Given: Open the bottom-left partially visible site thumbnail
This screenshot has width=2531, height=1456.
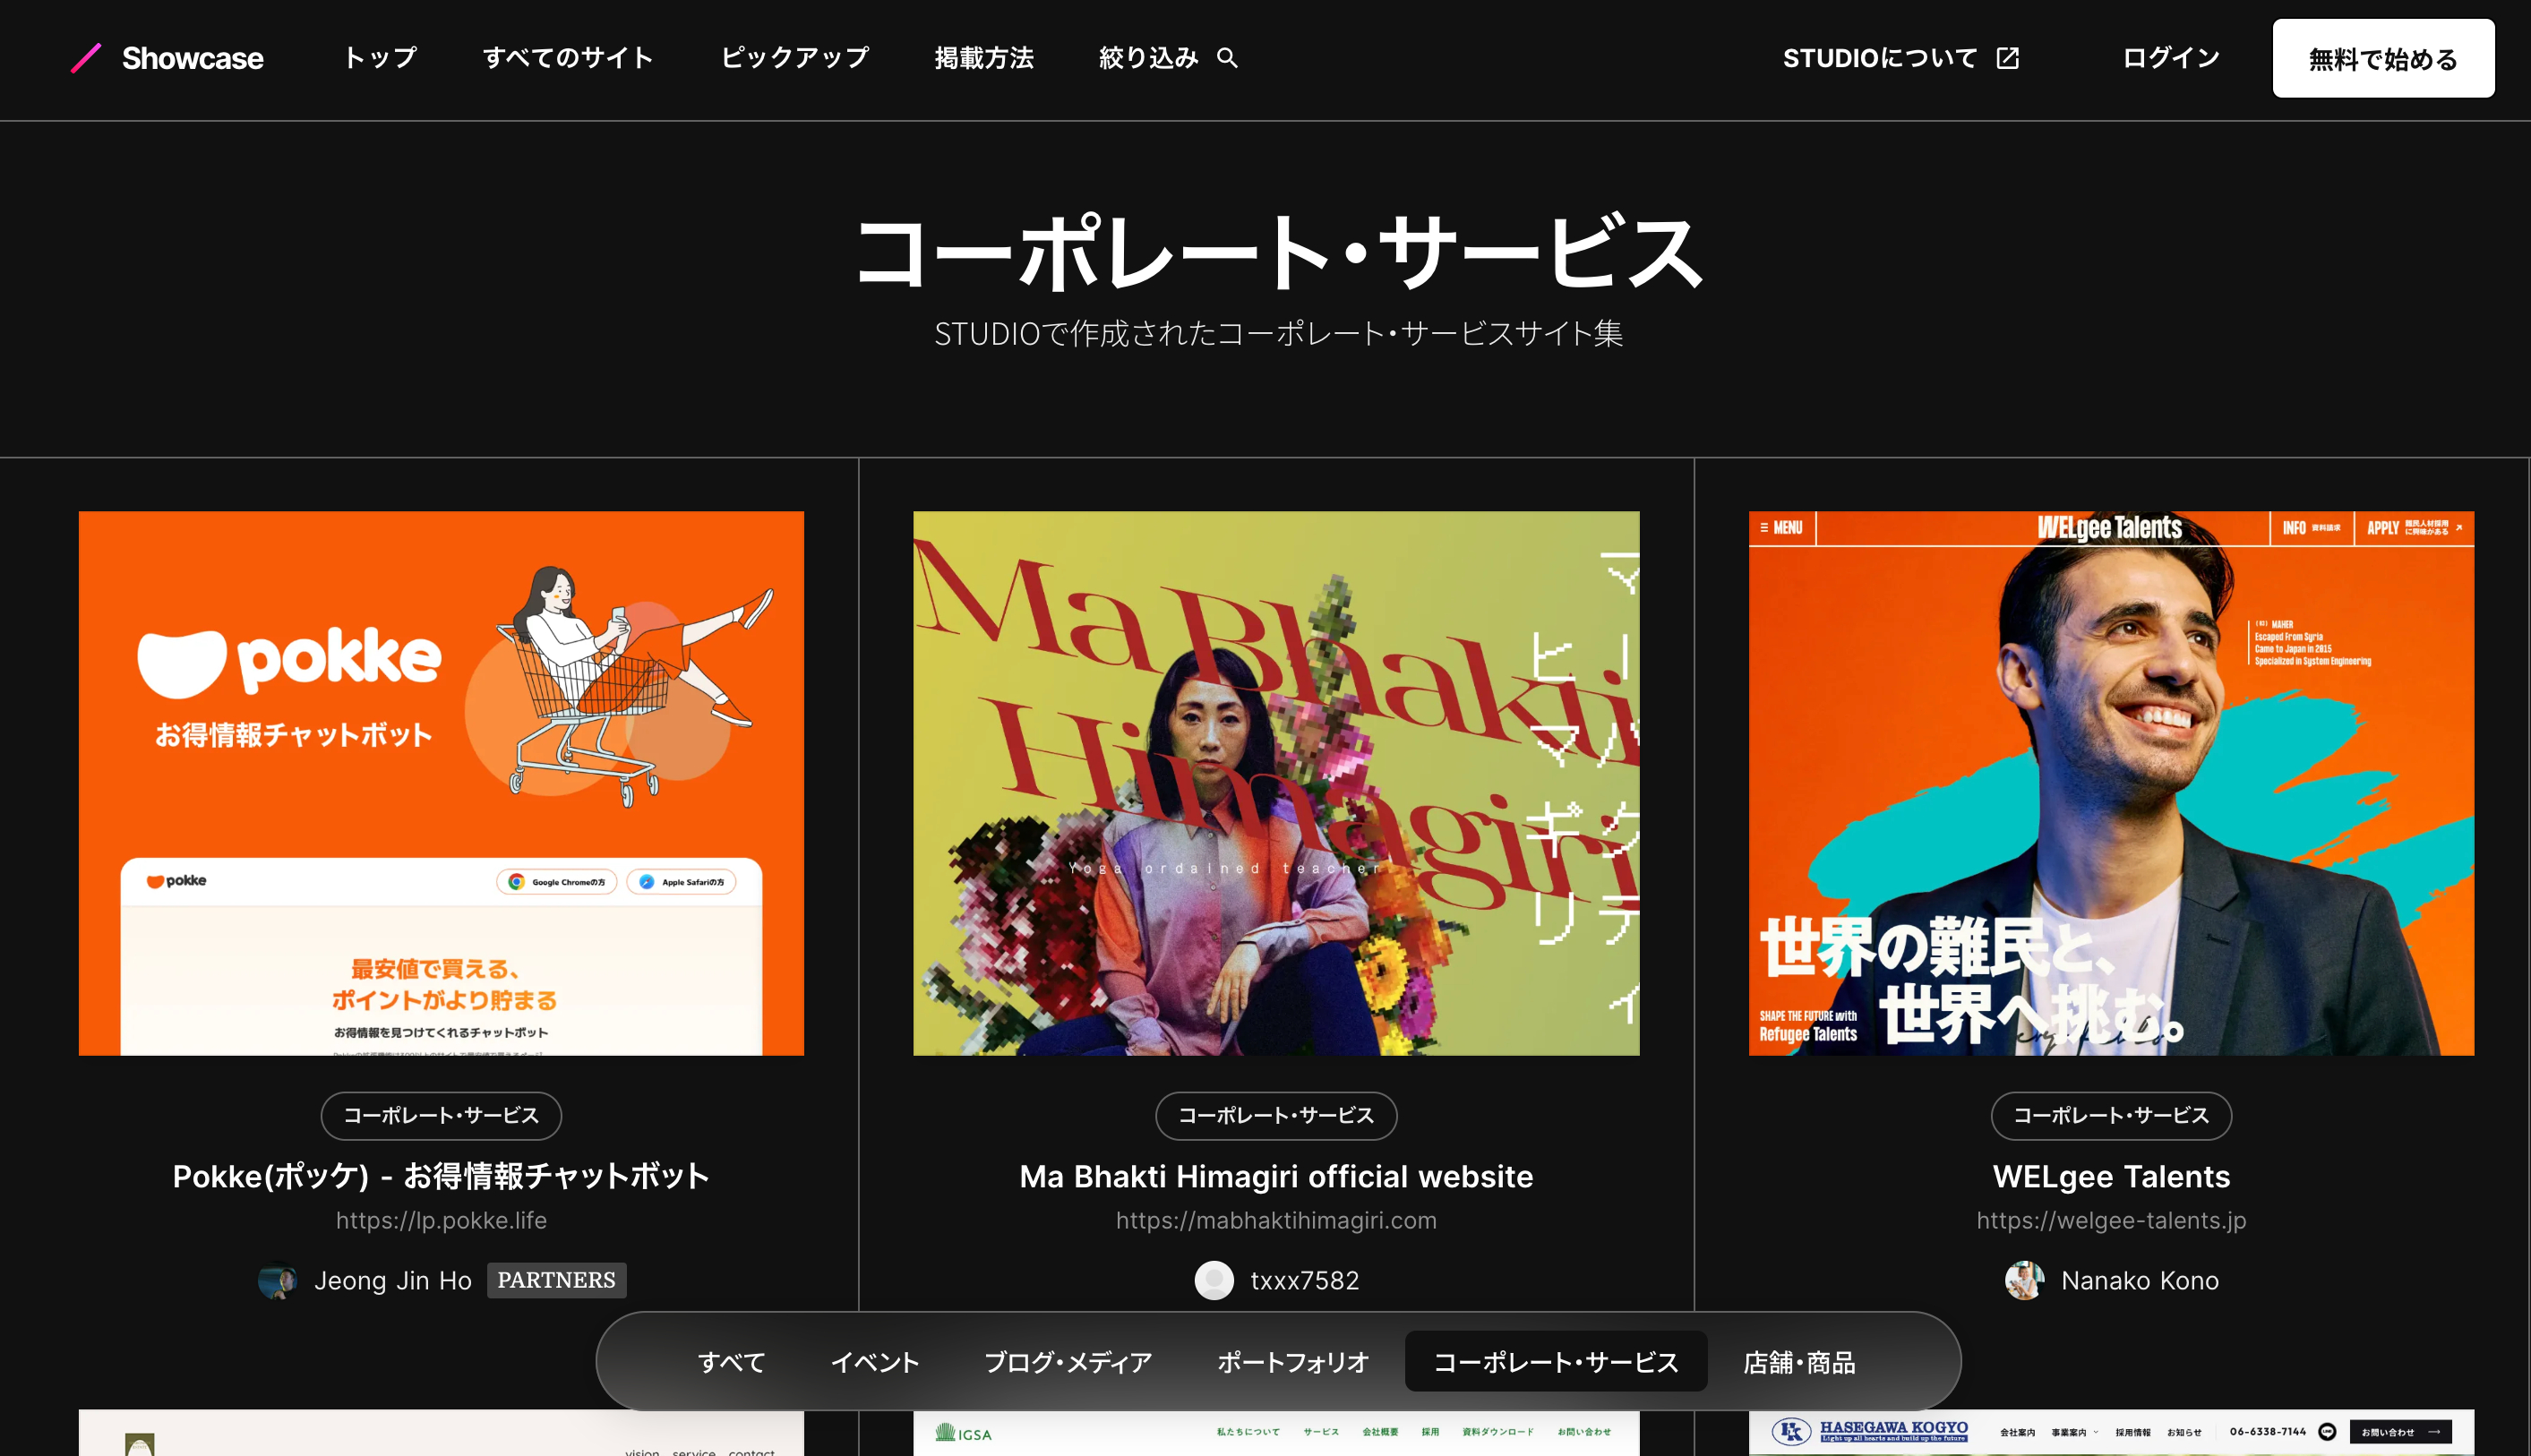Looking at the screenshot, I should 441,1433.
